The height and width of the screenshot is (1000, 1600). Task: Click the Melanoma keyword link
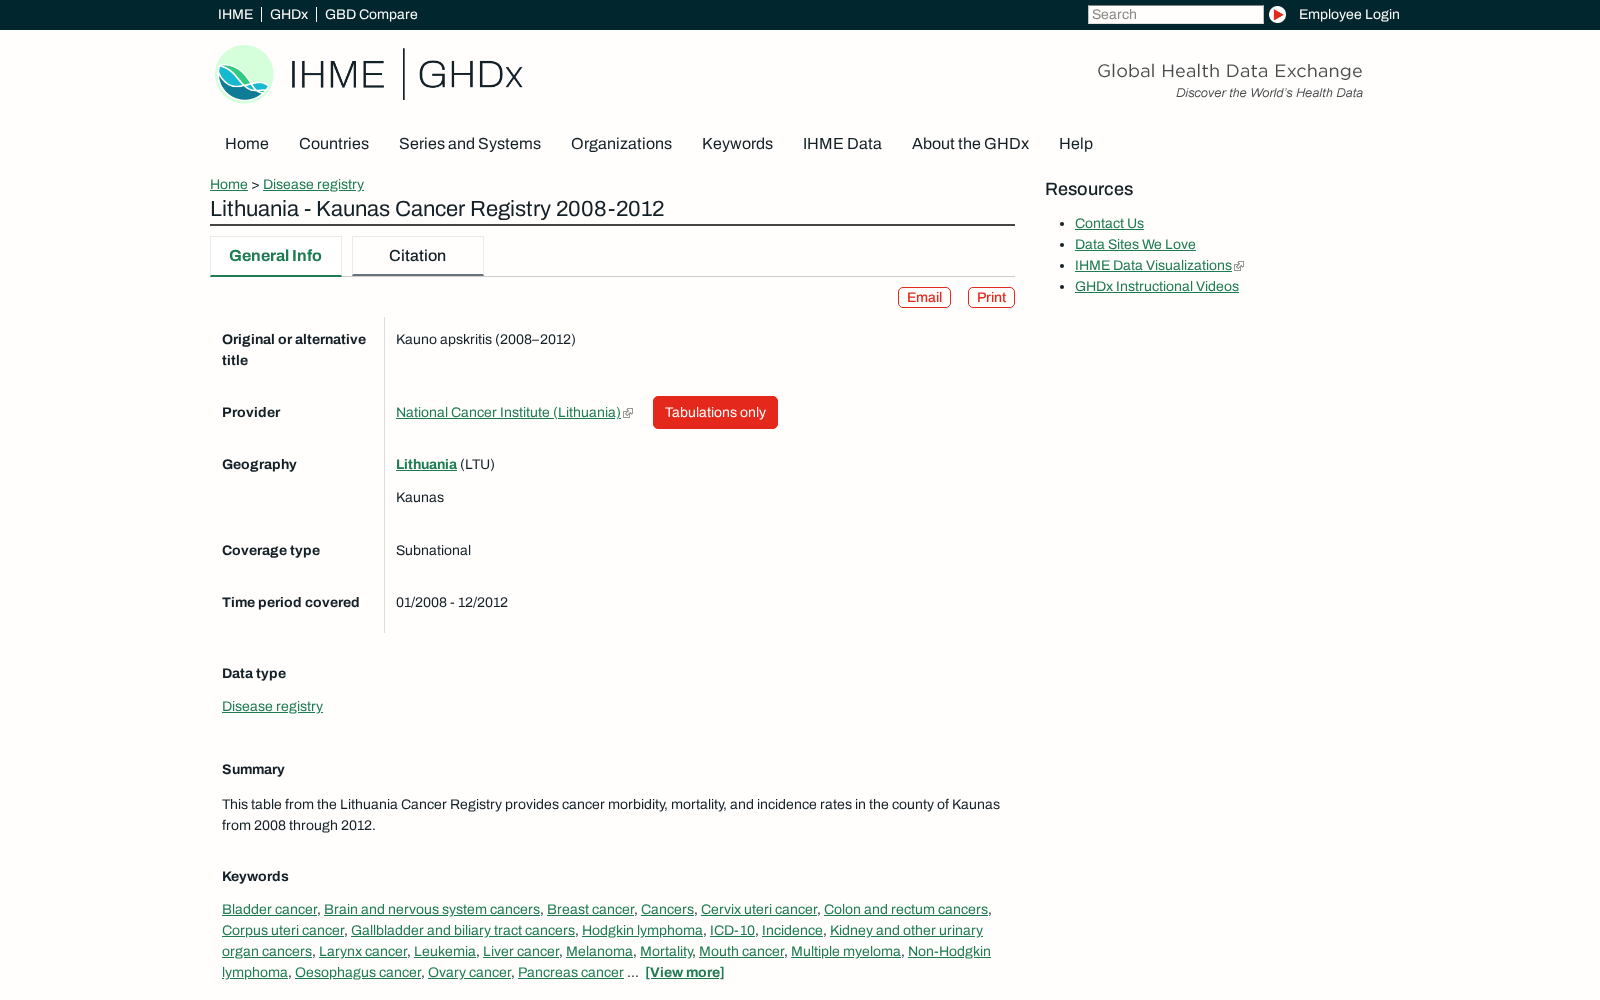point(599,951)
